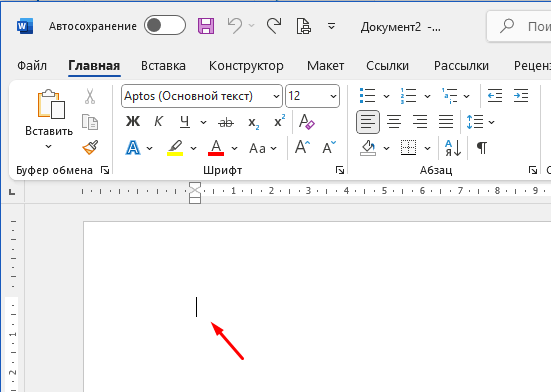Open the Абзац dialog launcher
Screen dimensions: 551x392
533,170
